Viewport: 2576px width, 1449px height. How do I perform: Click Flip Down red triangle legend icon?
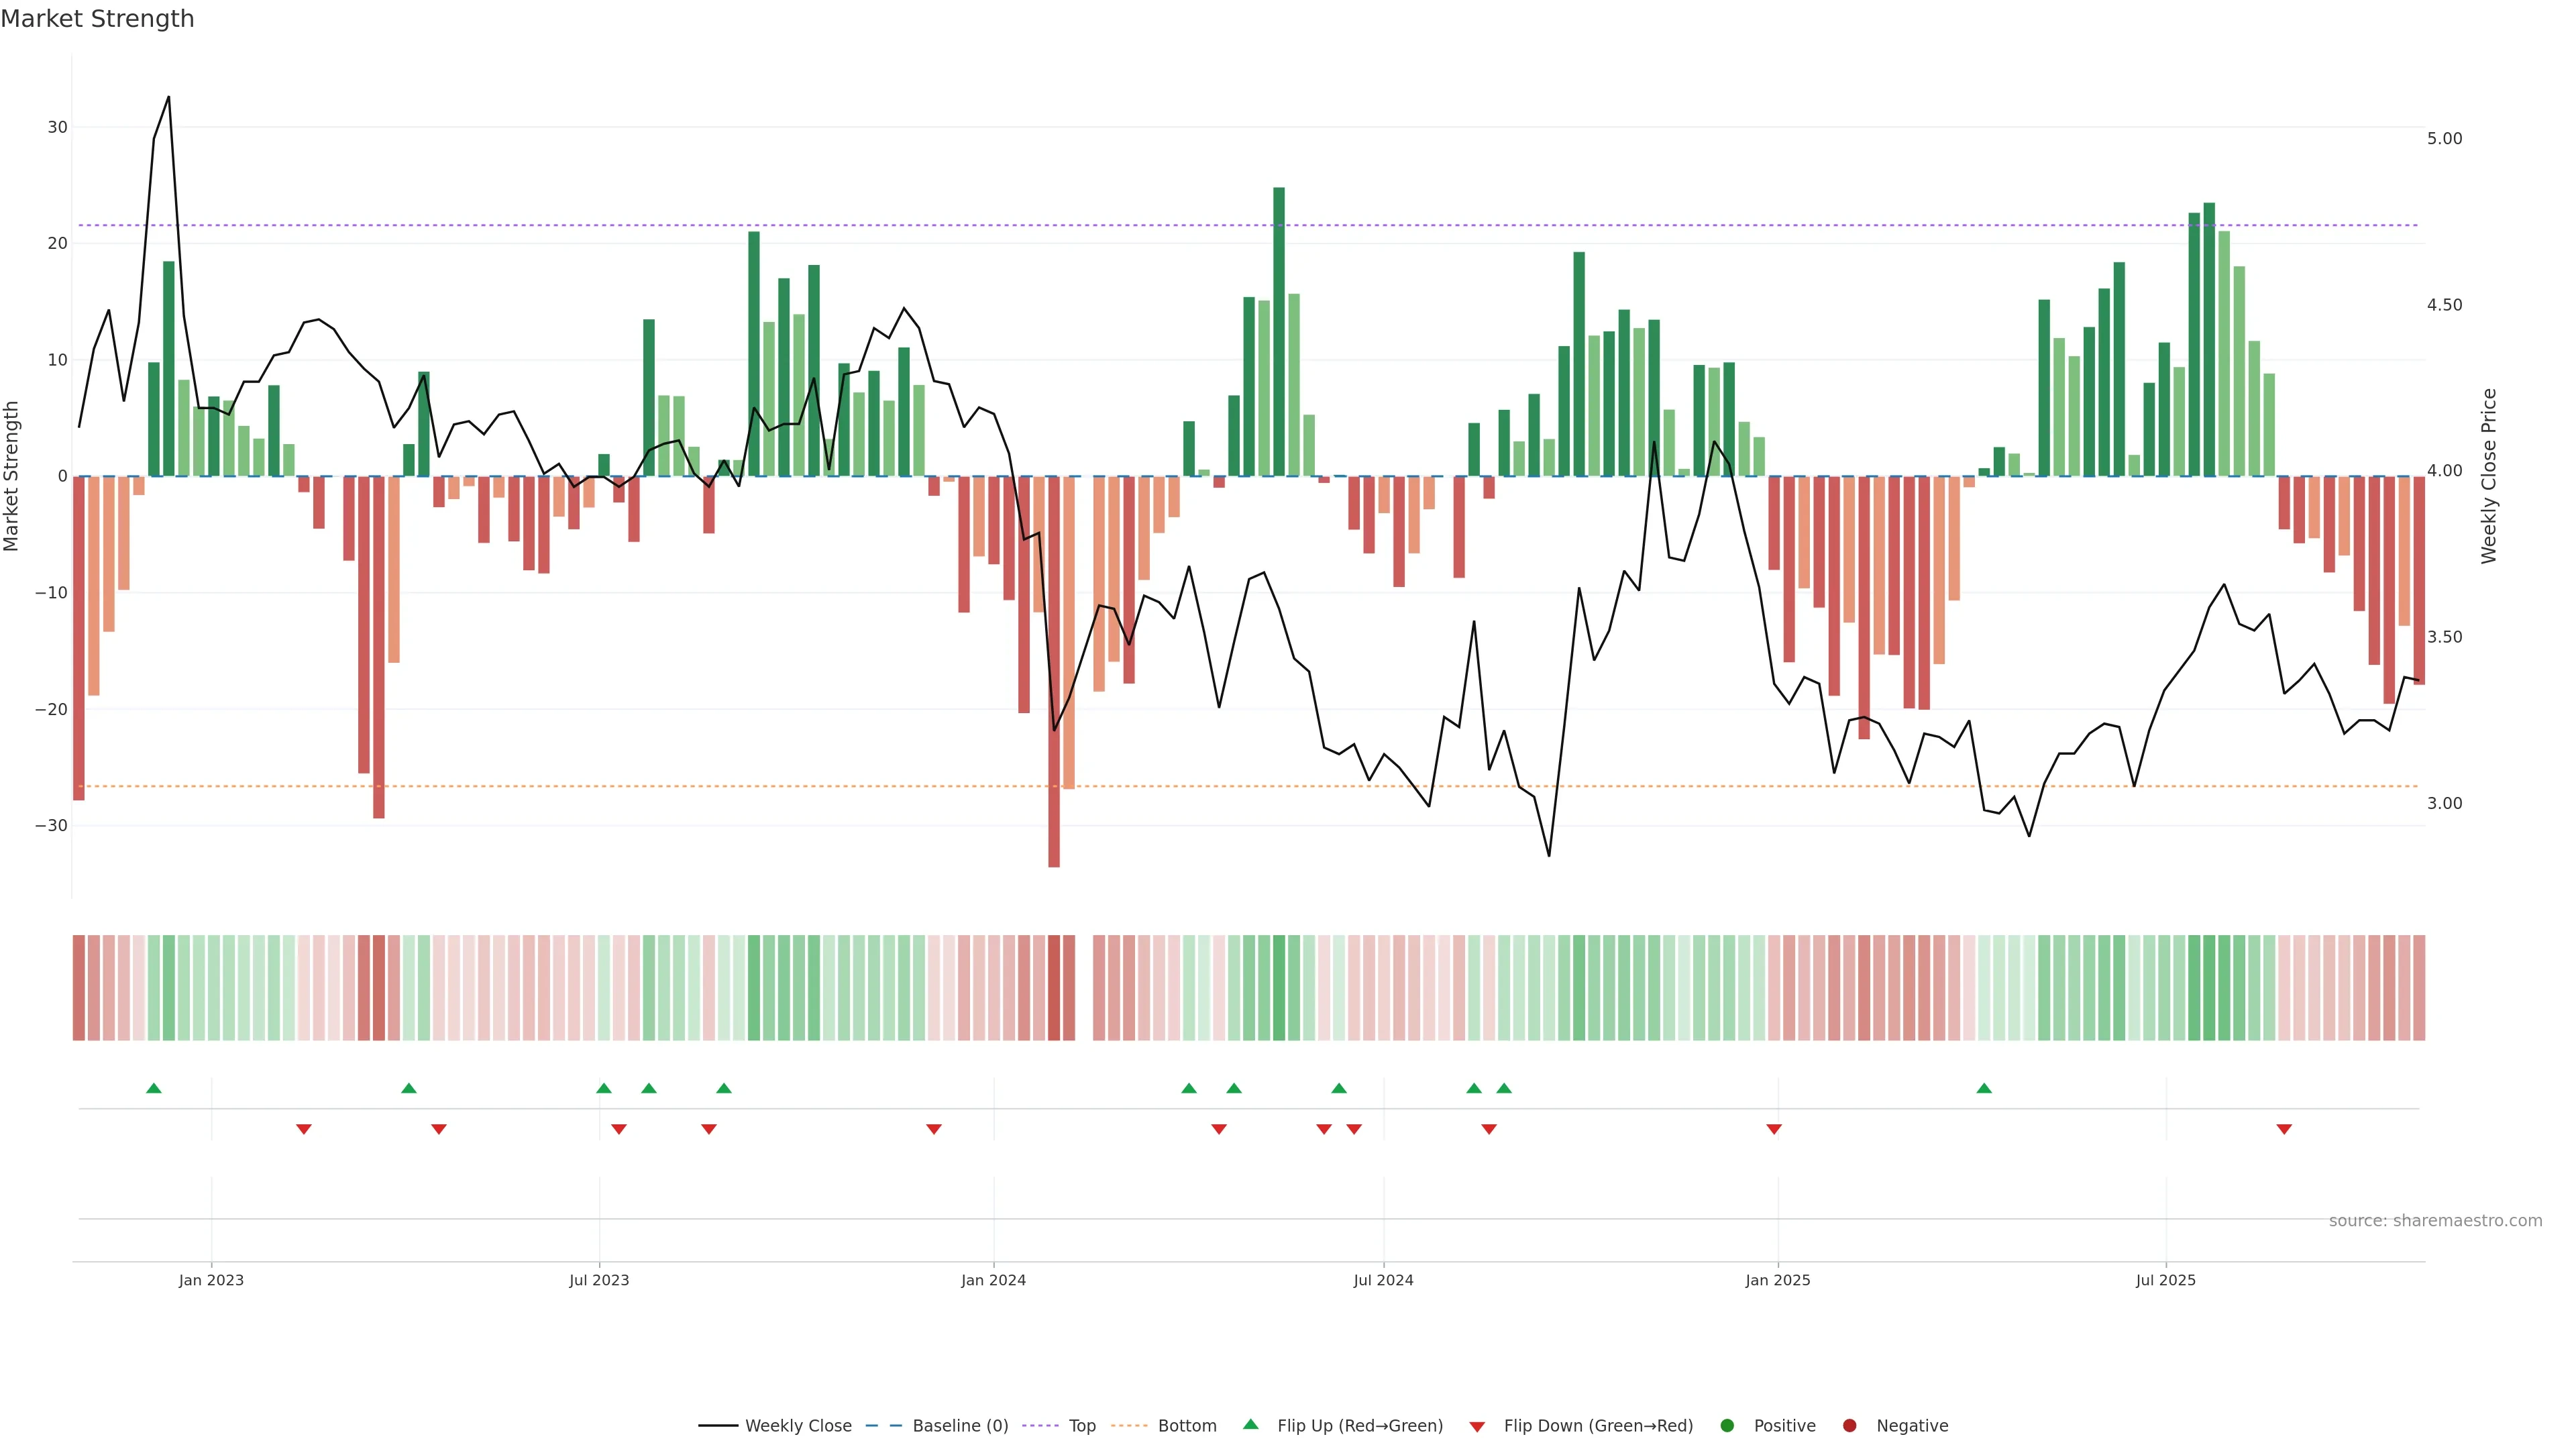pyautogui.click(x=1477, y=1427)
